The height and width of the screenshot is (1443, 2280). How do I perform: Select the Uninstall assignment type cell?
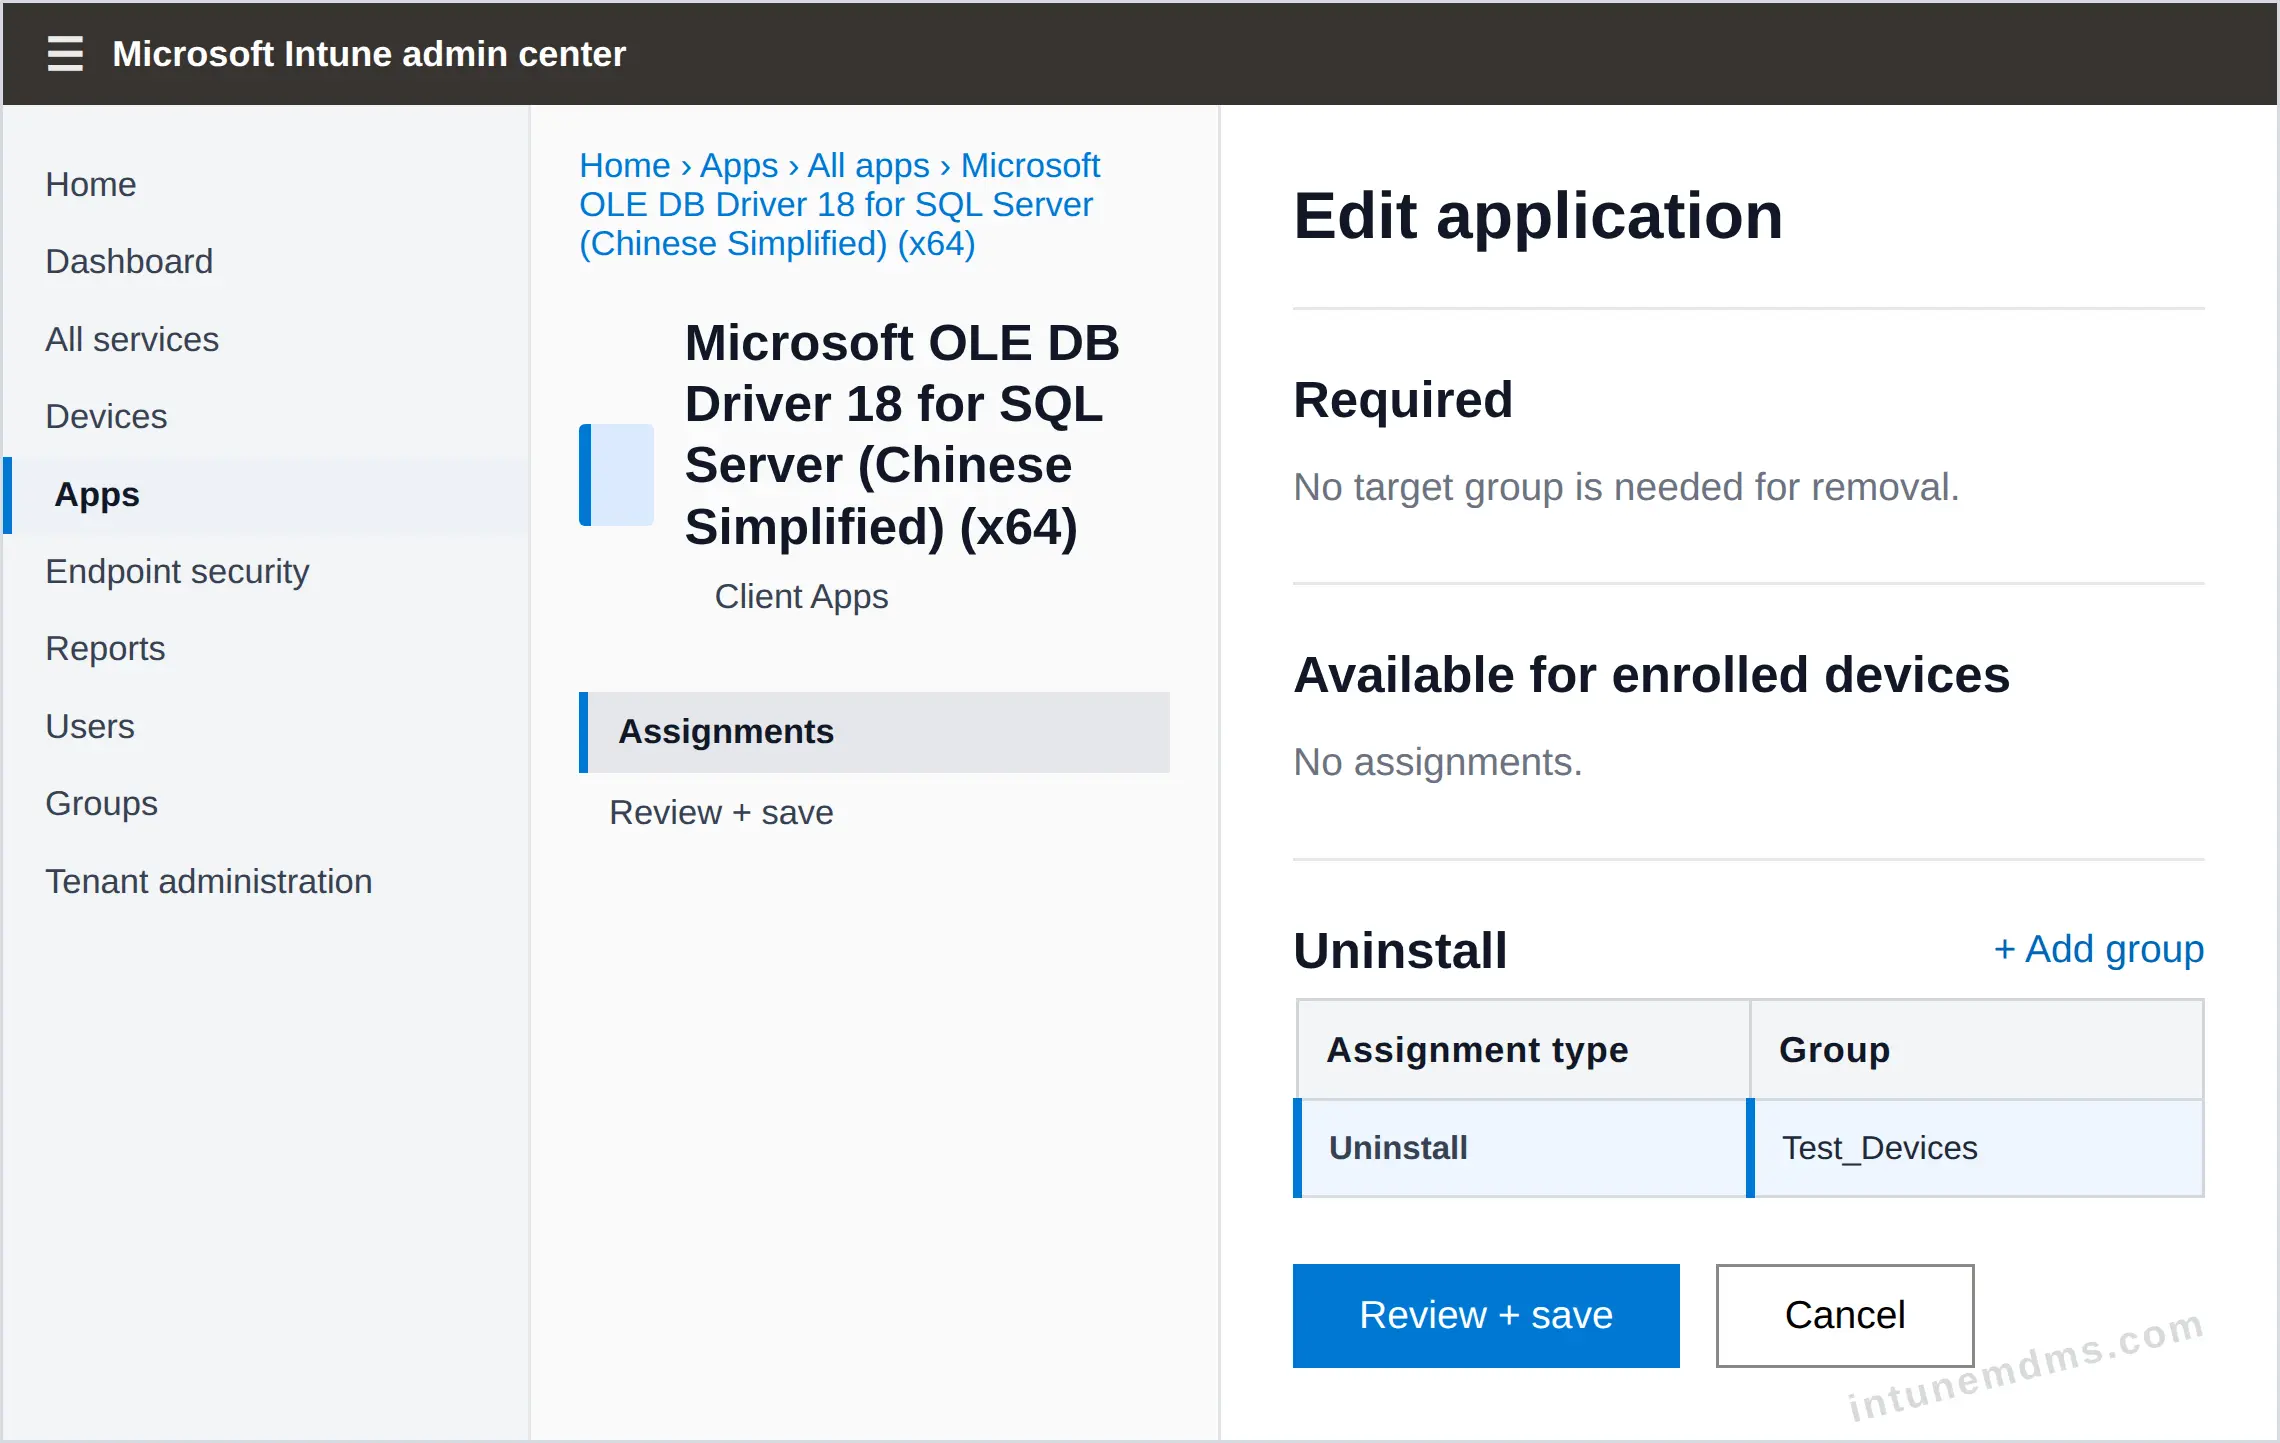pyautogui.click(x=1522, y=1148)
